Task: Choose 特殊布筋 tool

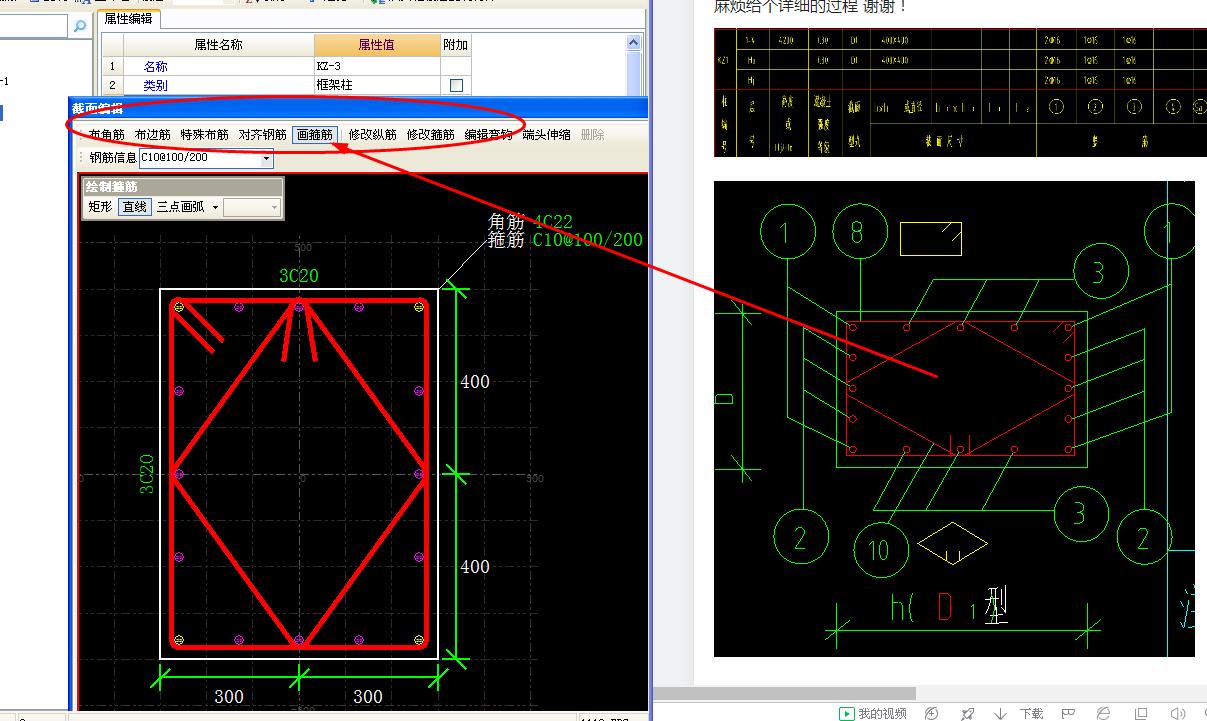Action: tap(204, 134)
